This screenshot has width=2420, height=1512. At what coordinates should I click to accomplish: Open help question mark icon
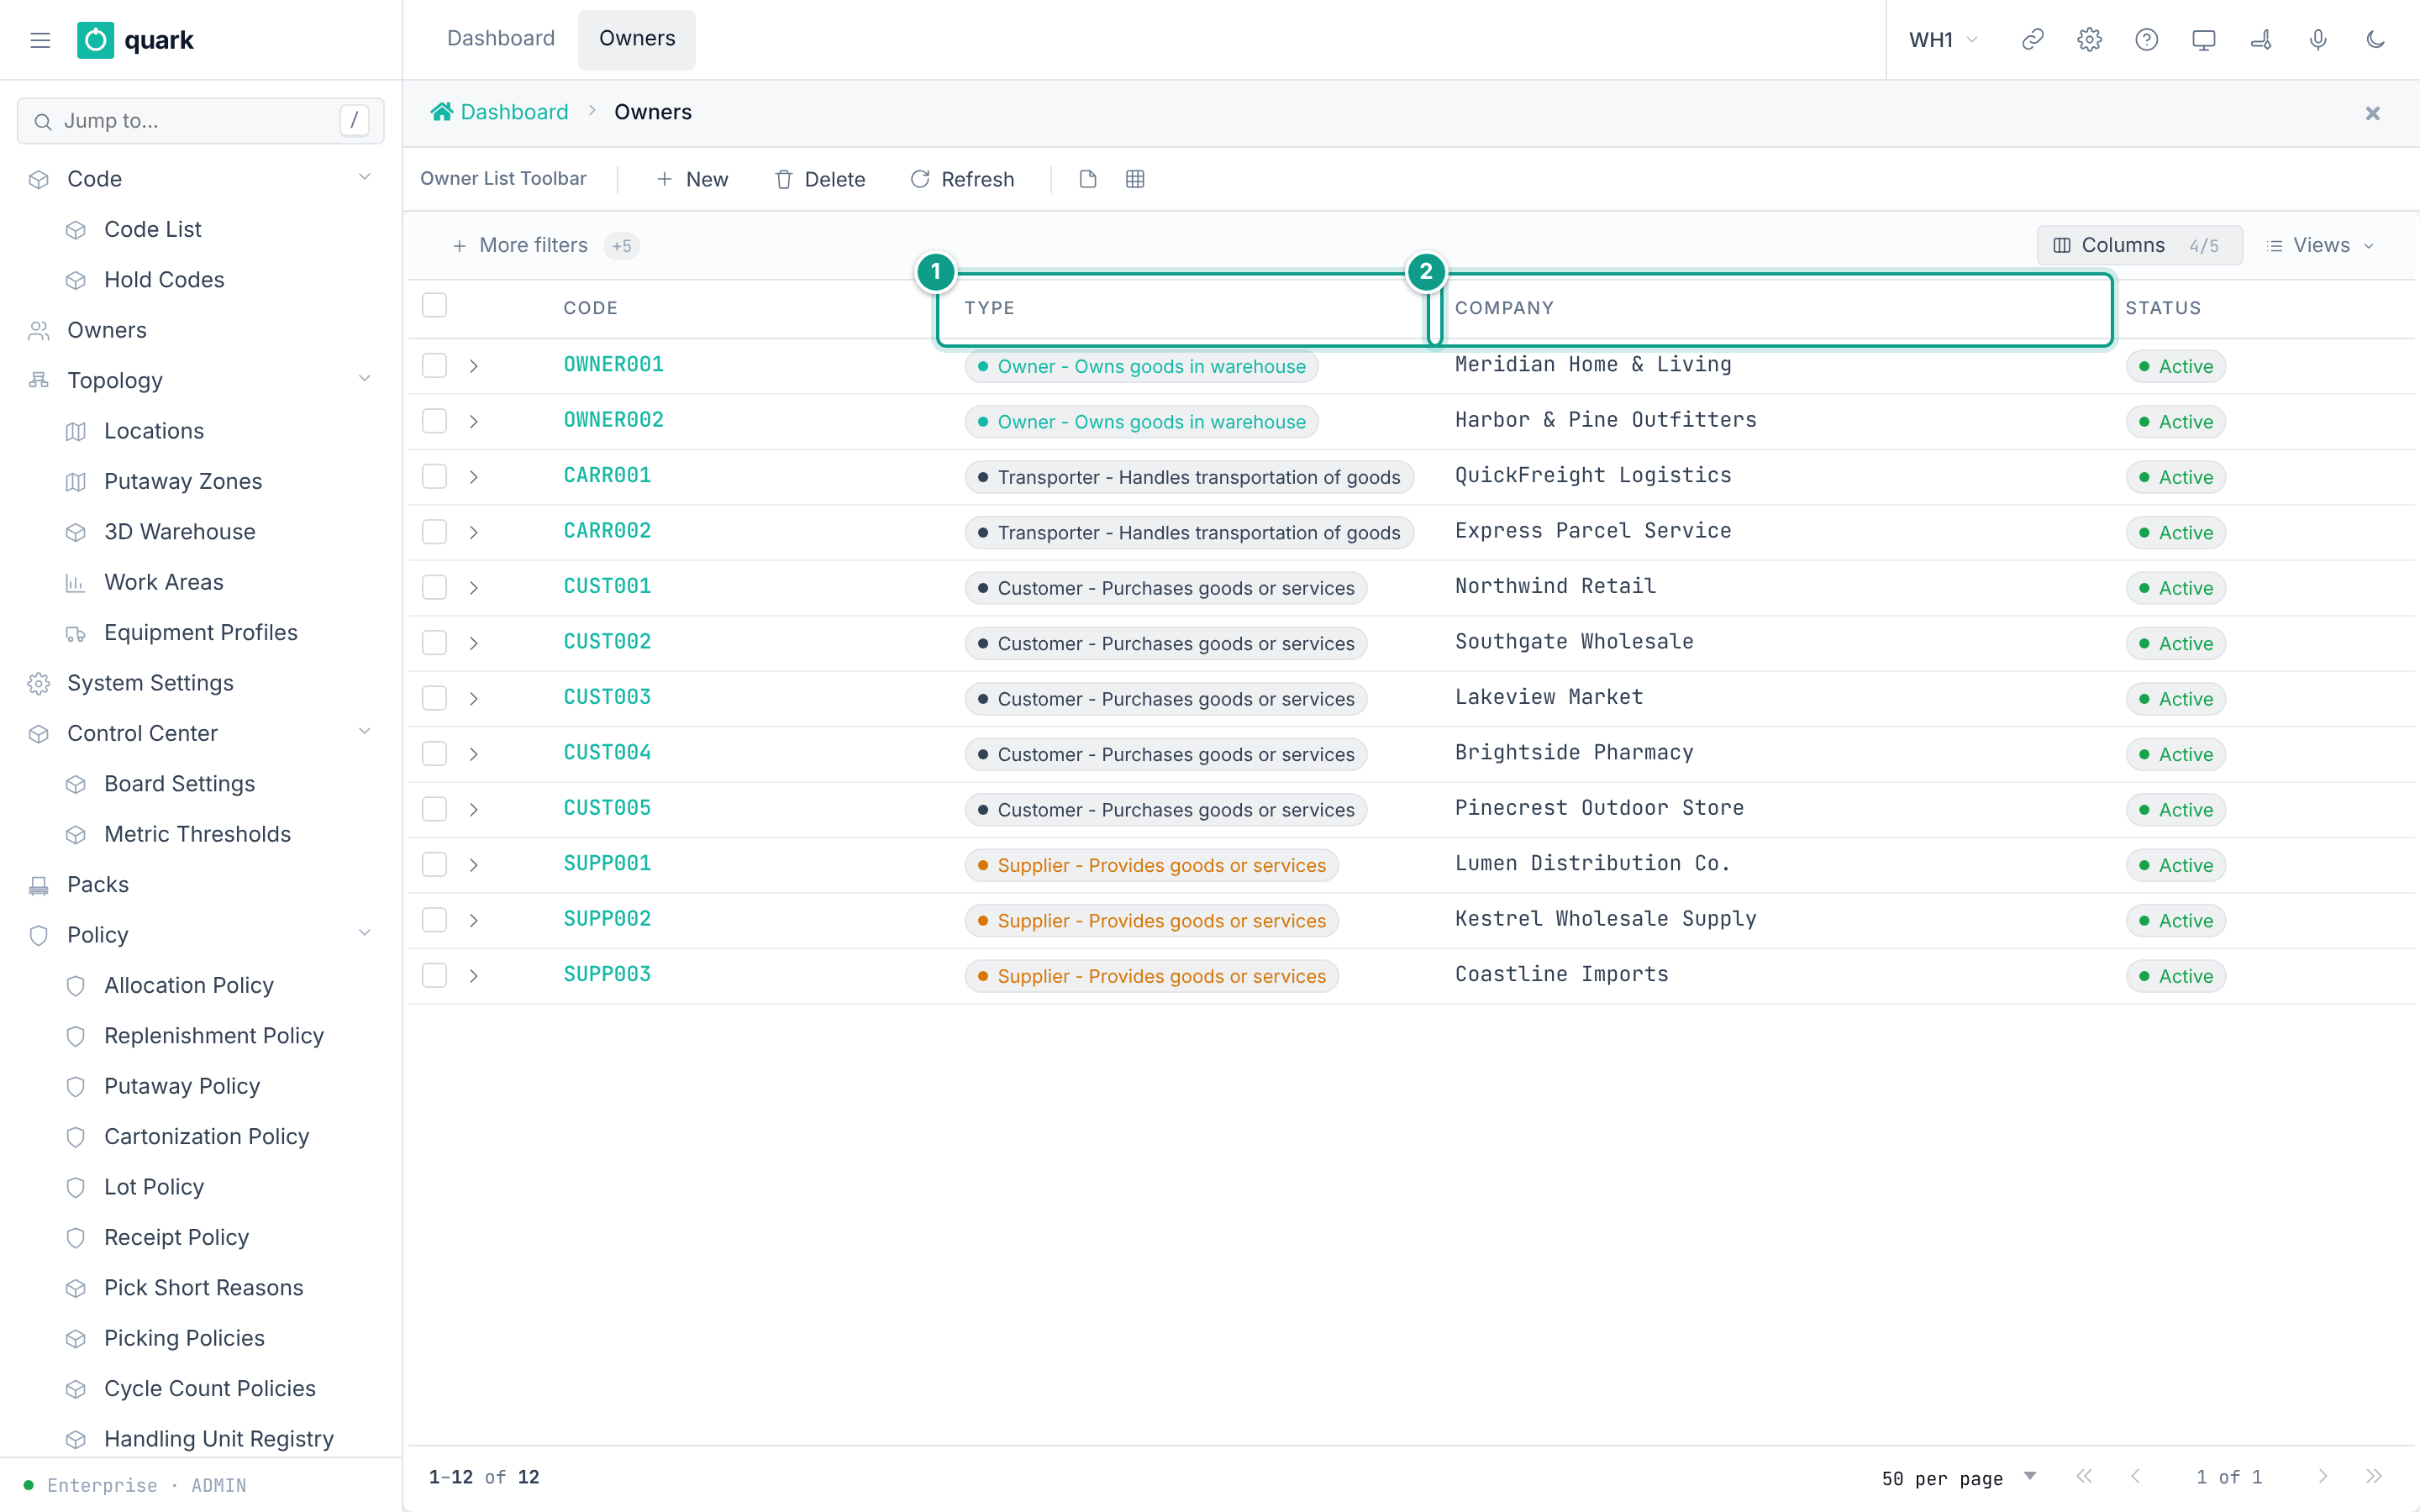click(x=2146, y=40)
